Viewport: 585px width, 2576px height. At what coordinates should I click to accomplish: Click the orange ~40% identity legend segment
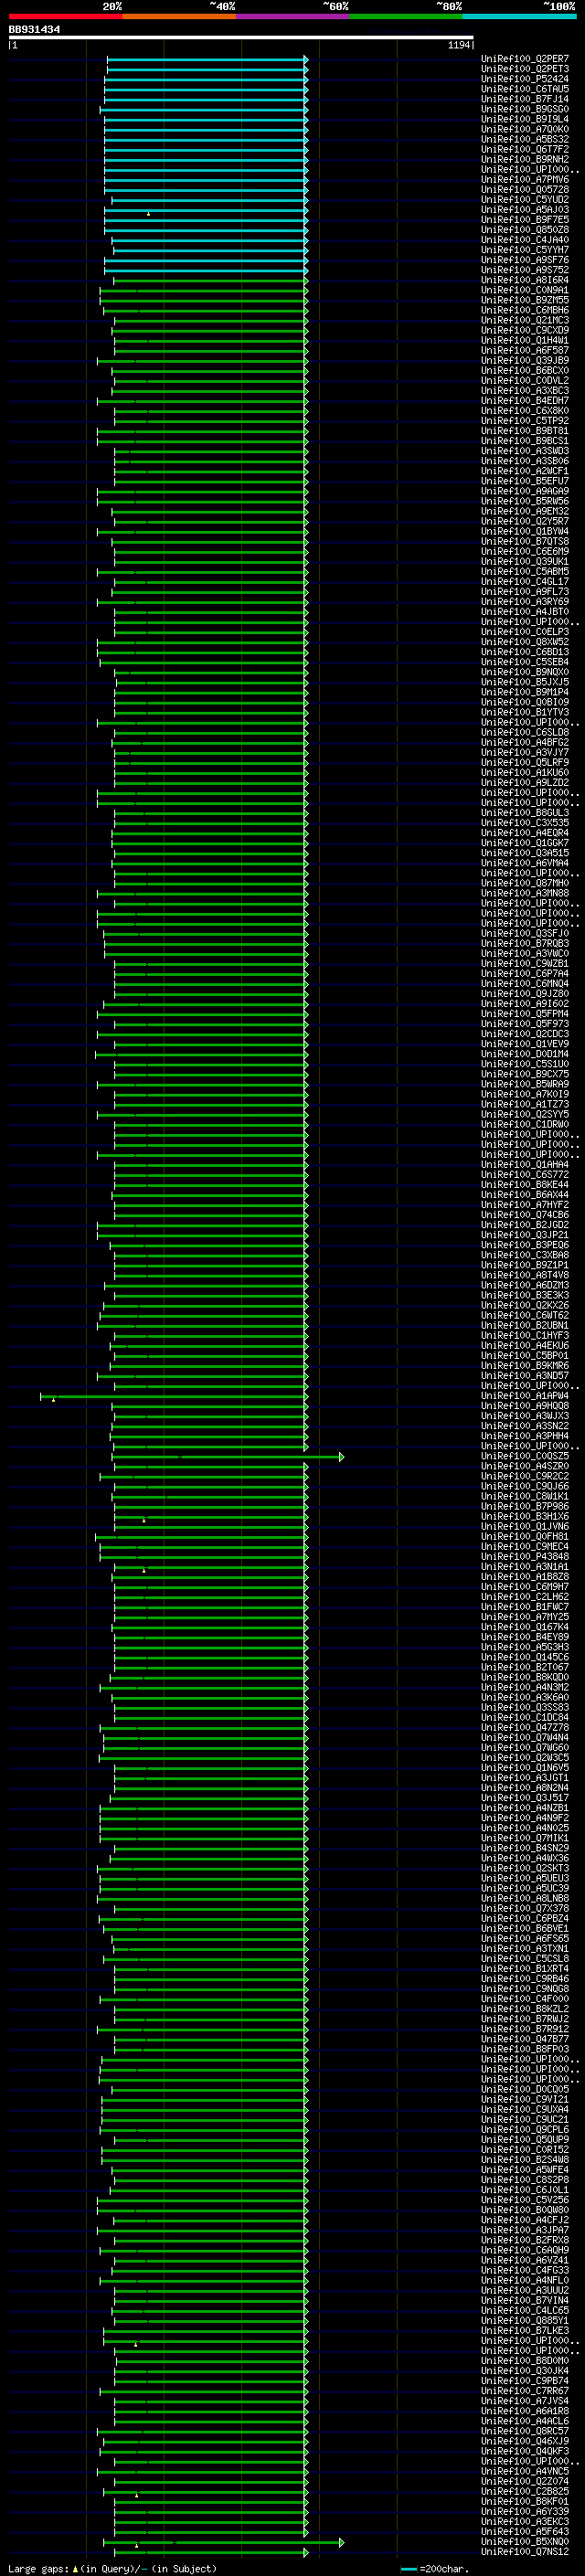click(179, 16)
